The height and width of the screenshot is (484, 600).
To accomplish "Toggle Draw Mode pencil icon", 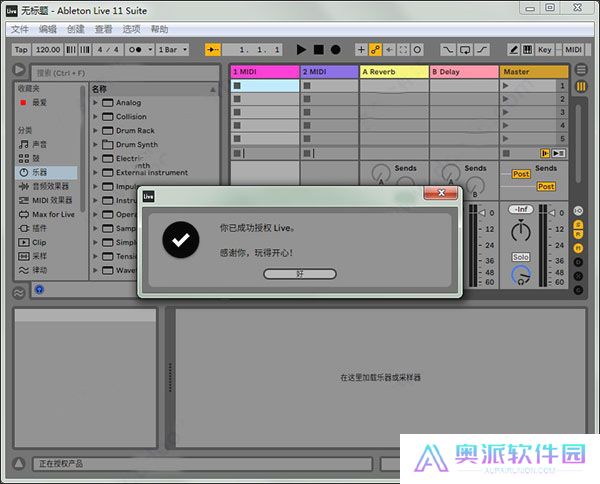I will (x=514, y=50).
